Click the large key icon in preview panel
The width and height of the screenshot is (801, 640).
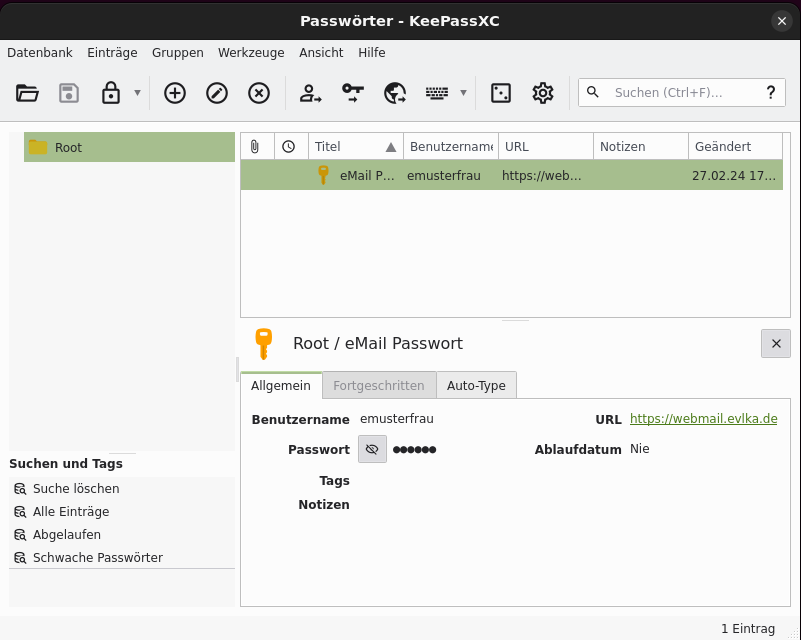click(264, 344)
